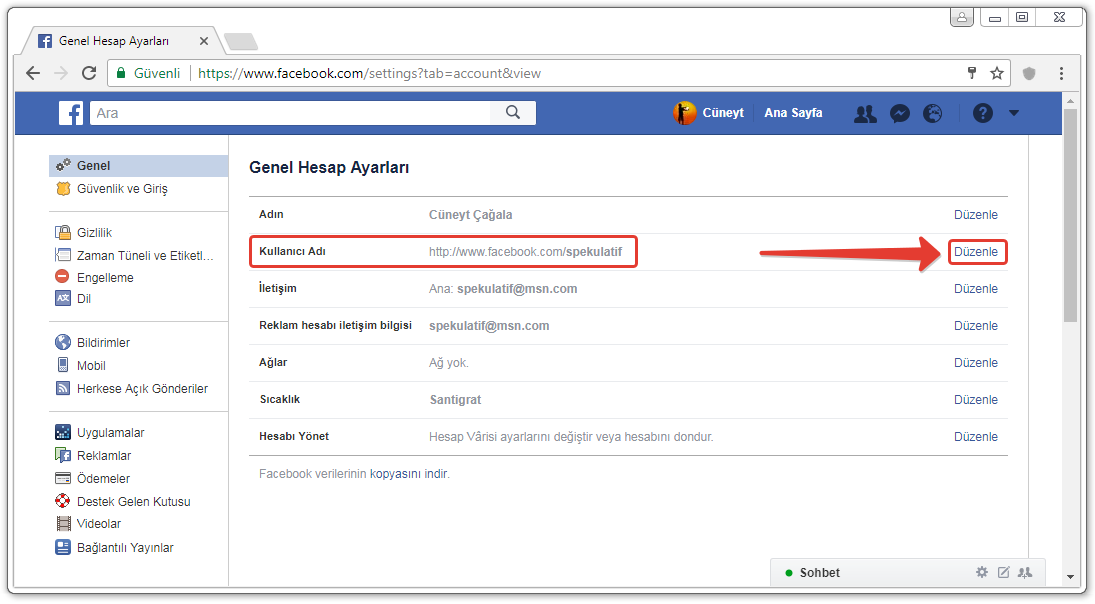Screen dimensions: 1095x604
Task: Expand the account dropdown arrow
Action: click(x=1014, y=114)
